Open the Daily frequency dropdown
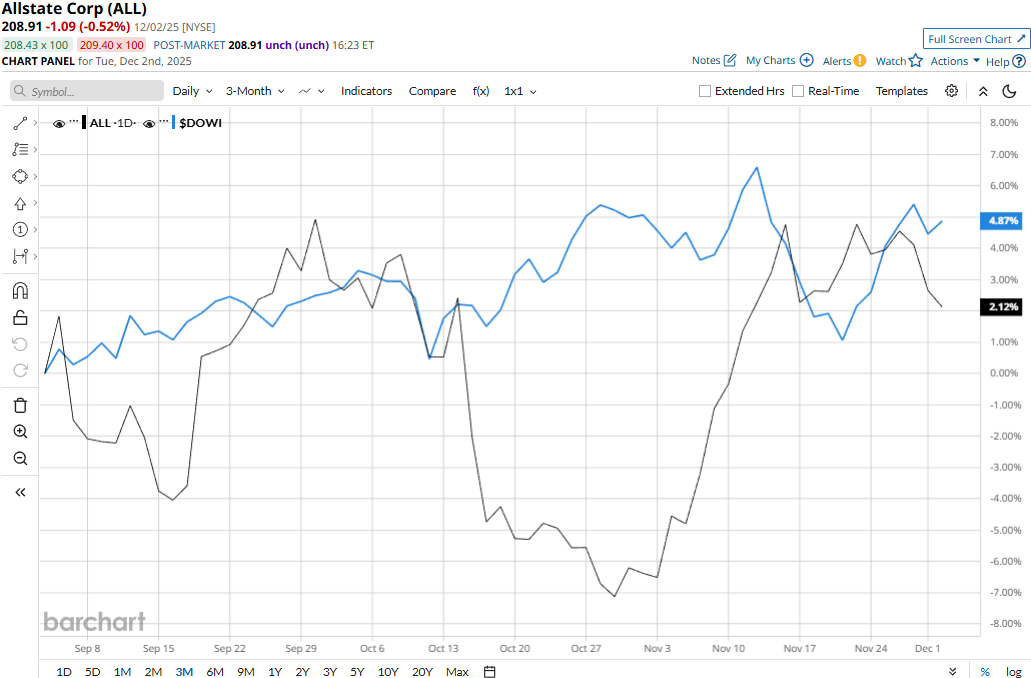Viewport: 1031px width, 678px height. tap(192, 91)
